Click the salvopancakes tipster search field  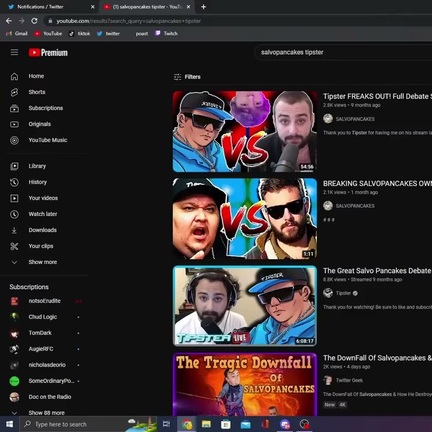click(x=343, y=52)
